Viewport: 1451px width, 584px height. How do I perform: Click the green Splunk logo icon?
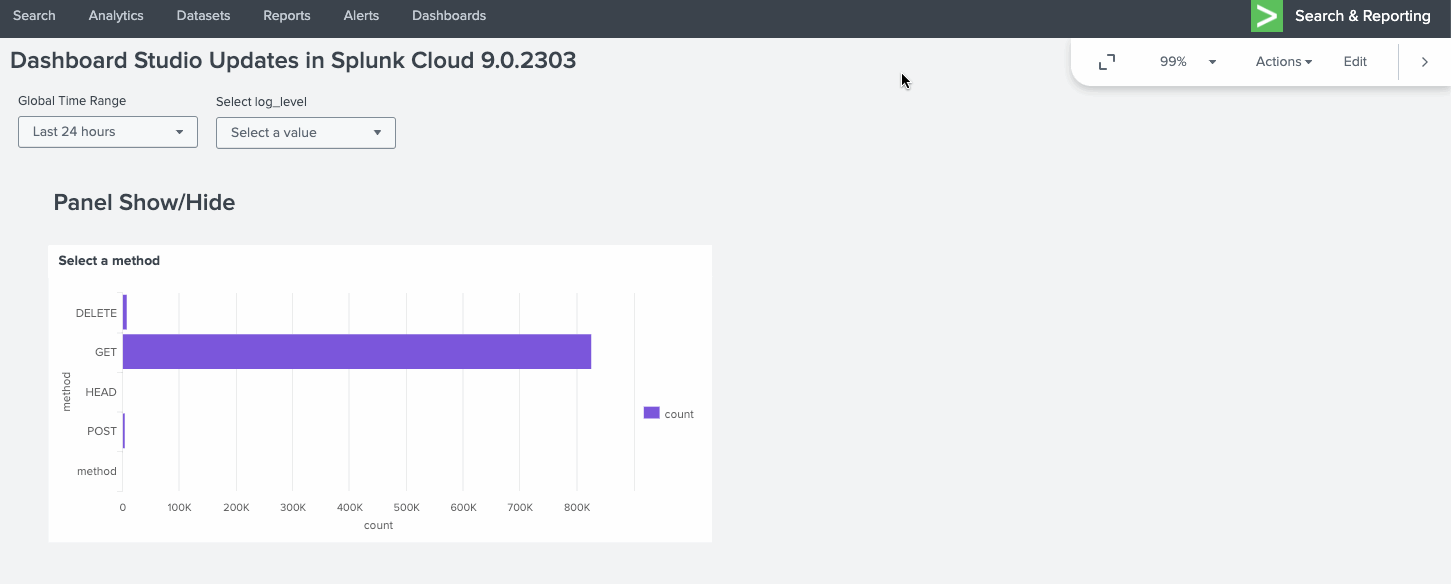(1267, 16)
